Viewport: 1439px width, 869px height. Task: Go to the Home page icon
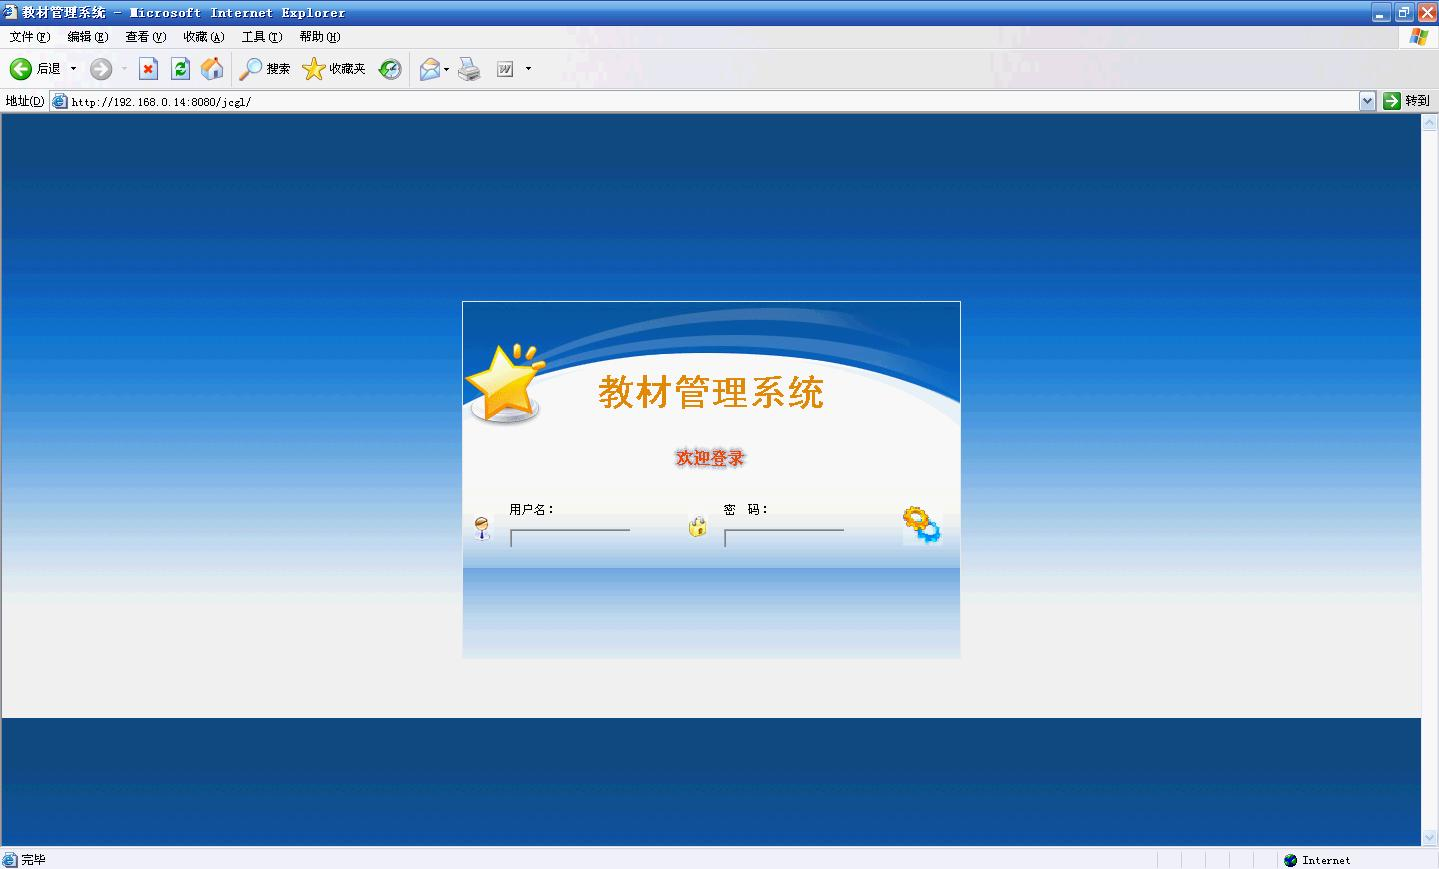212,69
